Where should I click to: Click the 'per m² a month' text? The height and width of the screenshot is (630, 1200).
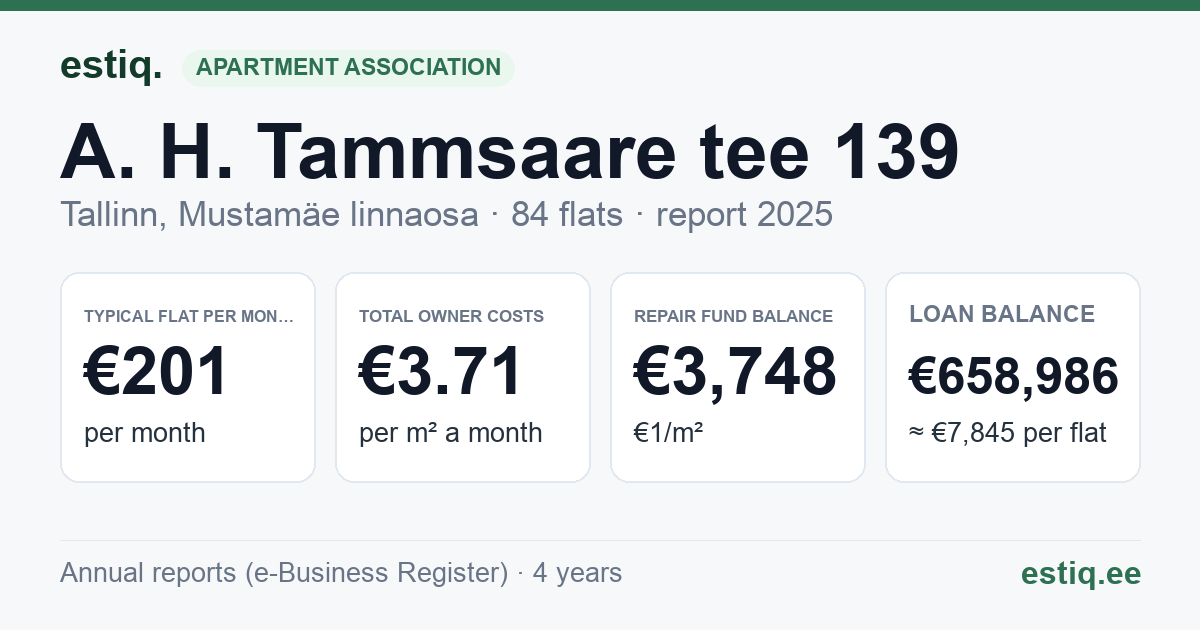click(x=451, y=433)
